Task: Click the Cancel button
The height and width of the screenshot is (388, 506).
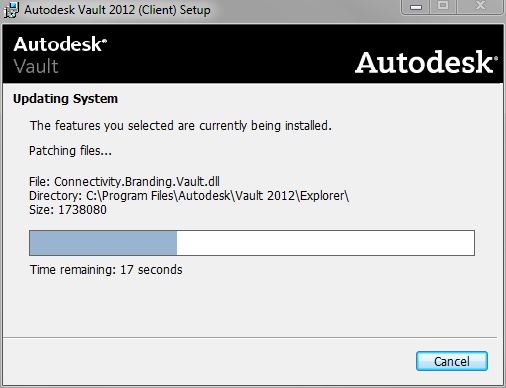Action: tap(452, 361)
